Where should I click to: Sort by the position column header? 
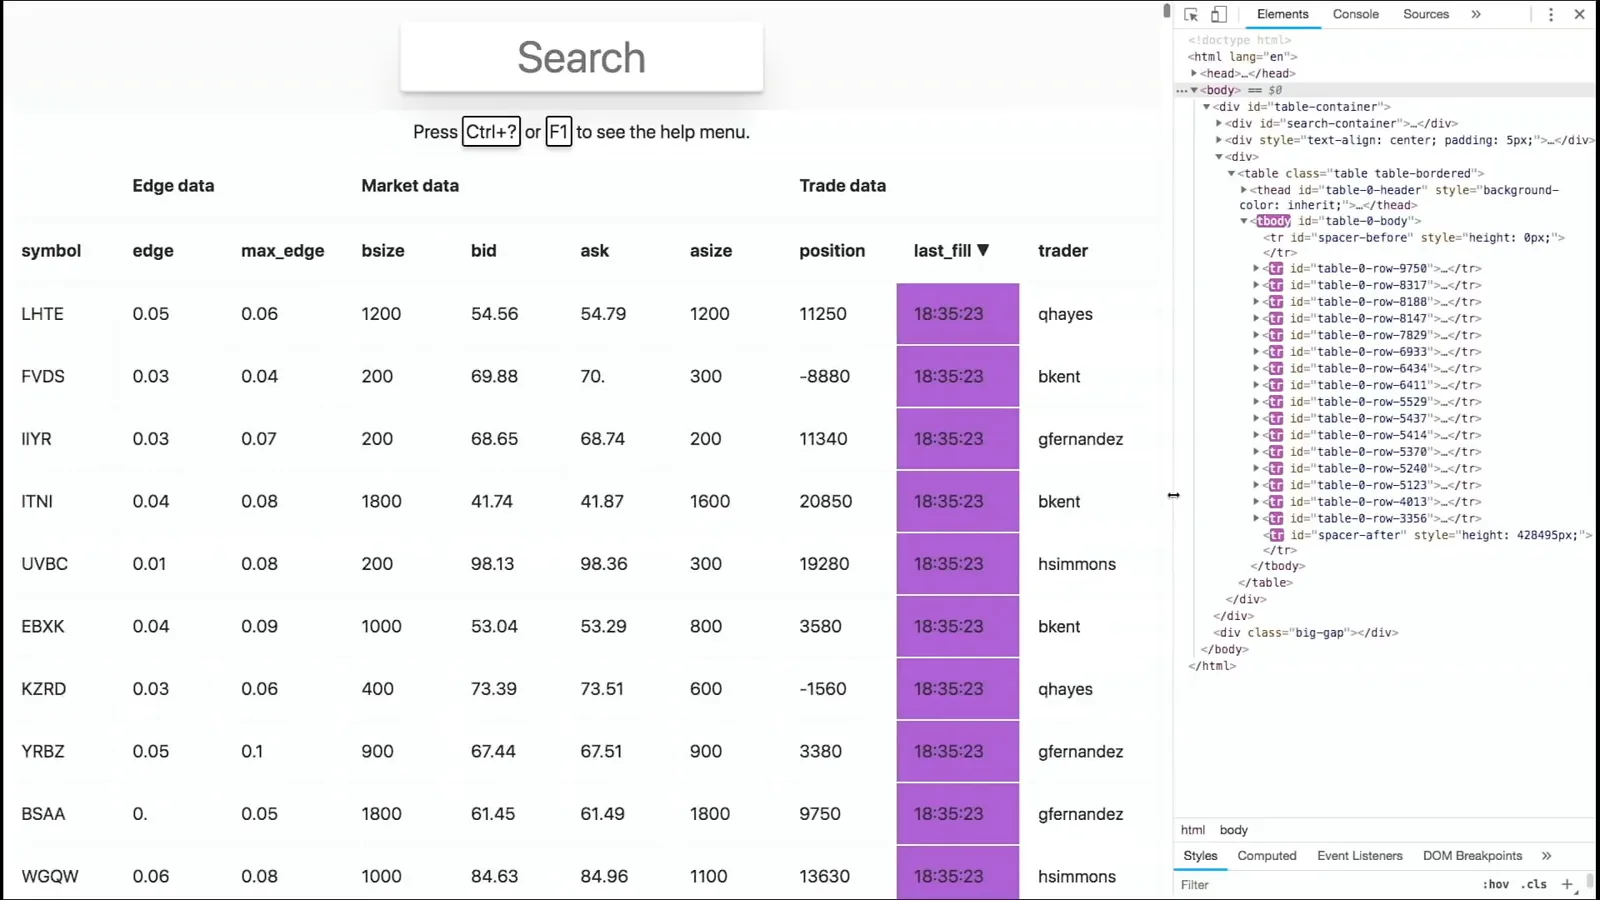tap(832, 251)
